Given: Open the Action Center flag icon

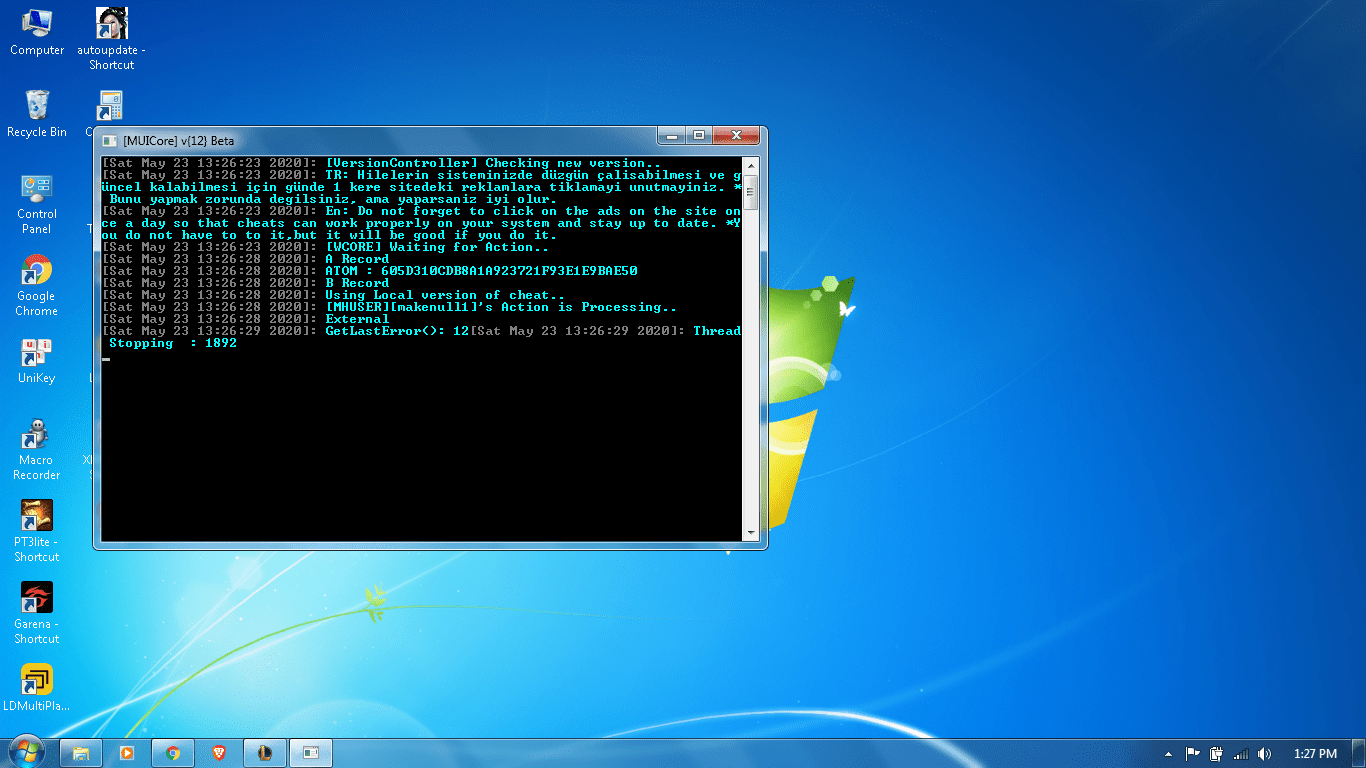Looking at the screenshot, I should click(1193, 753).
